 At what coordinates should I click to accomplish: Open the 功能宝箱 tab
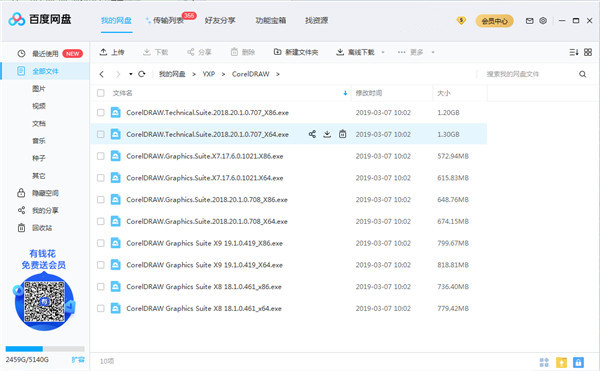click(x=271, y=20)
